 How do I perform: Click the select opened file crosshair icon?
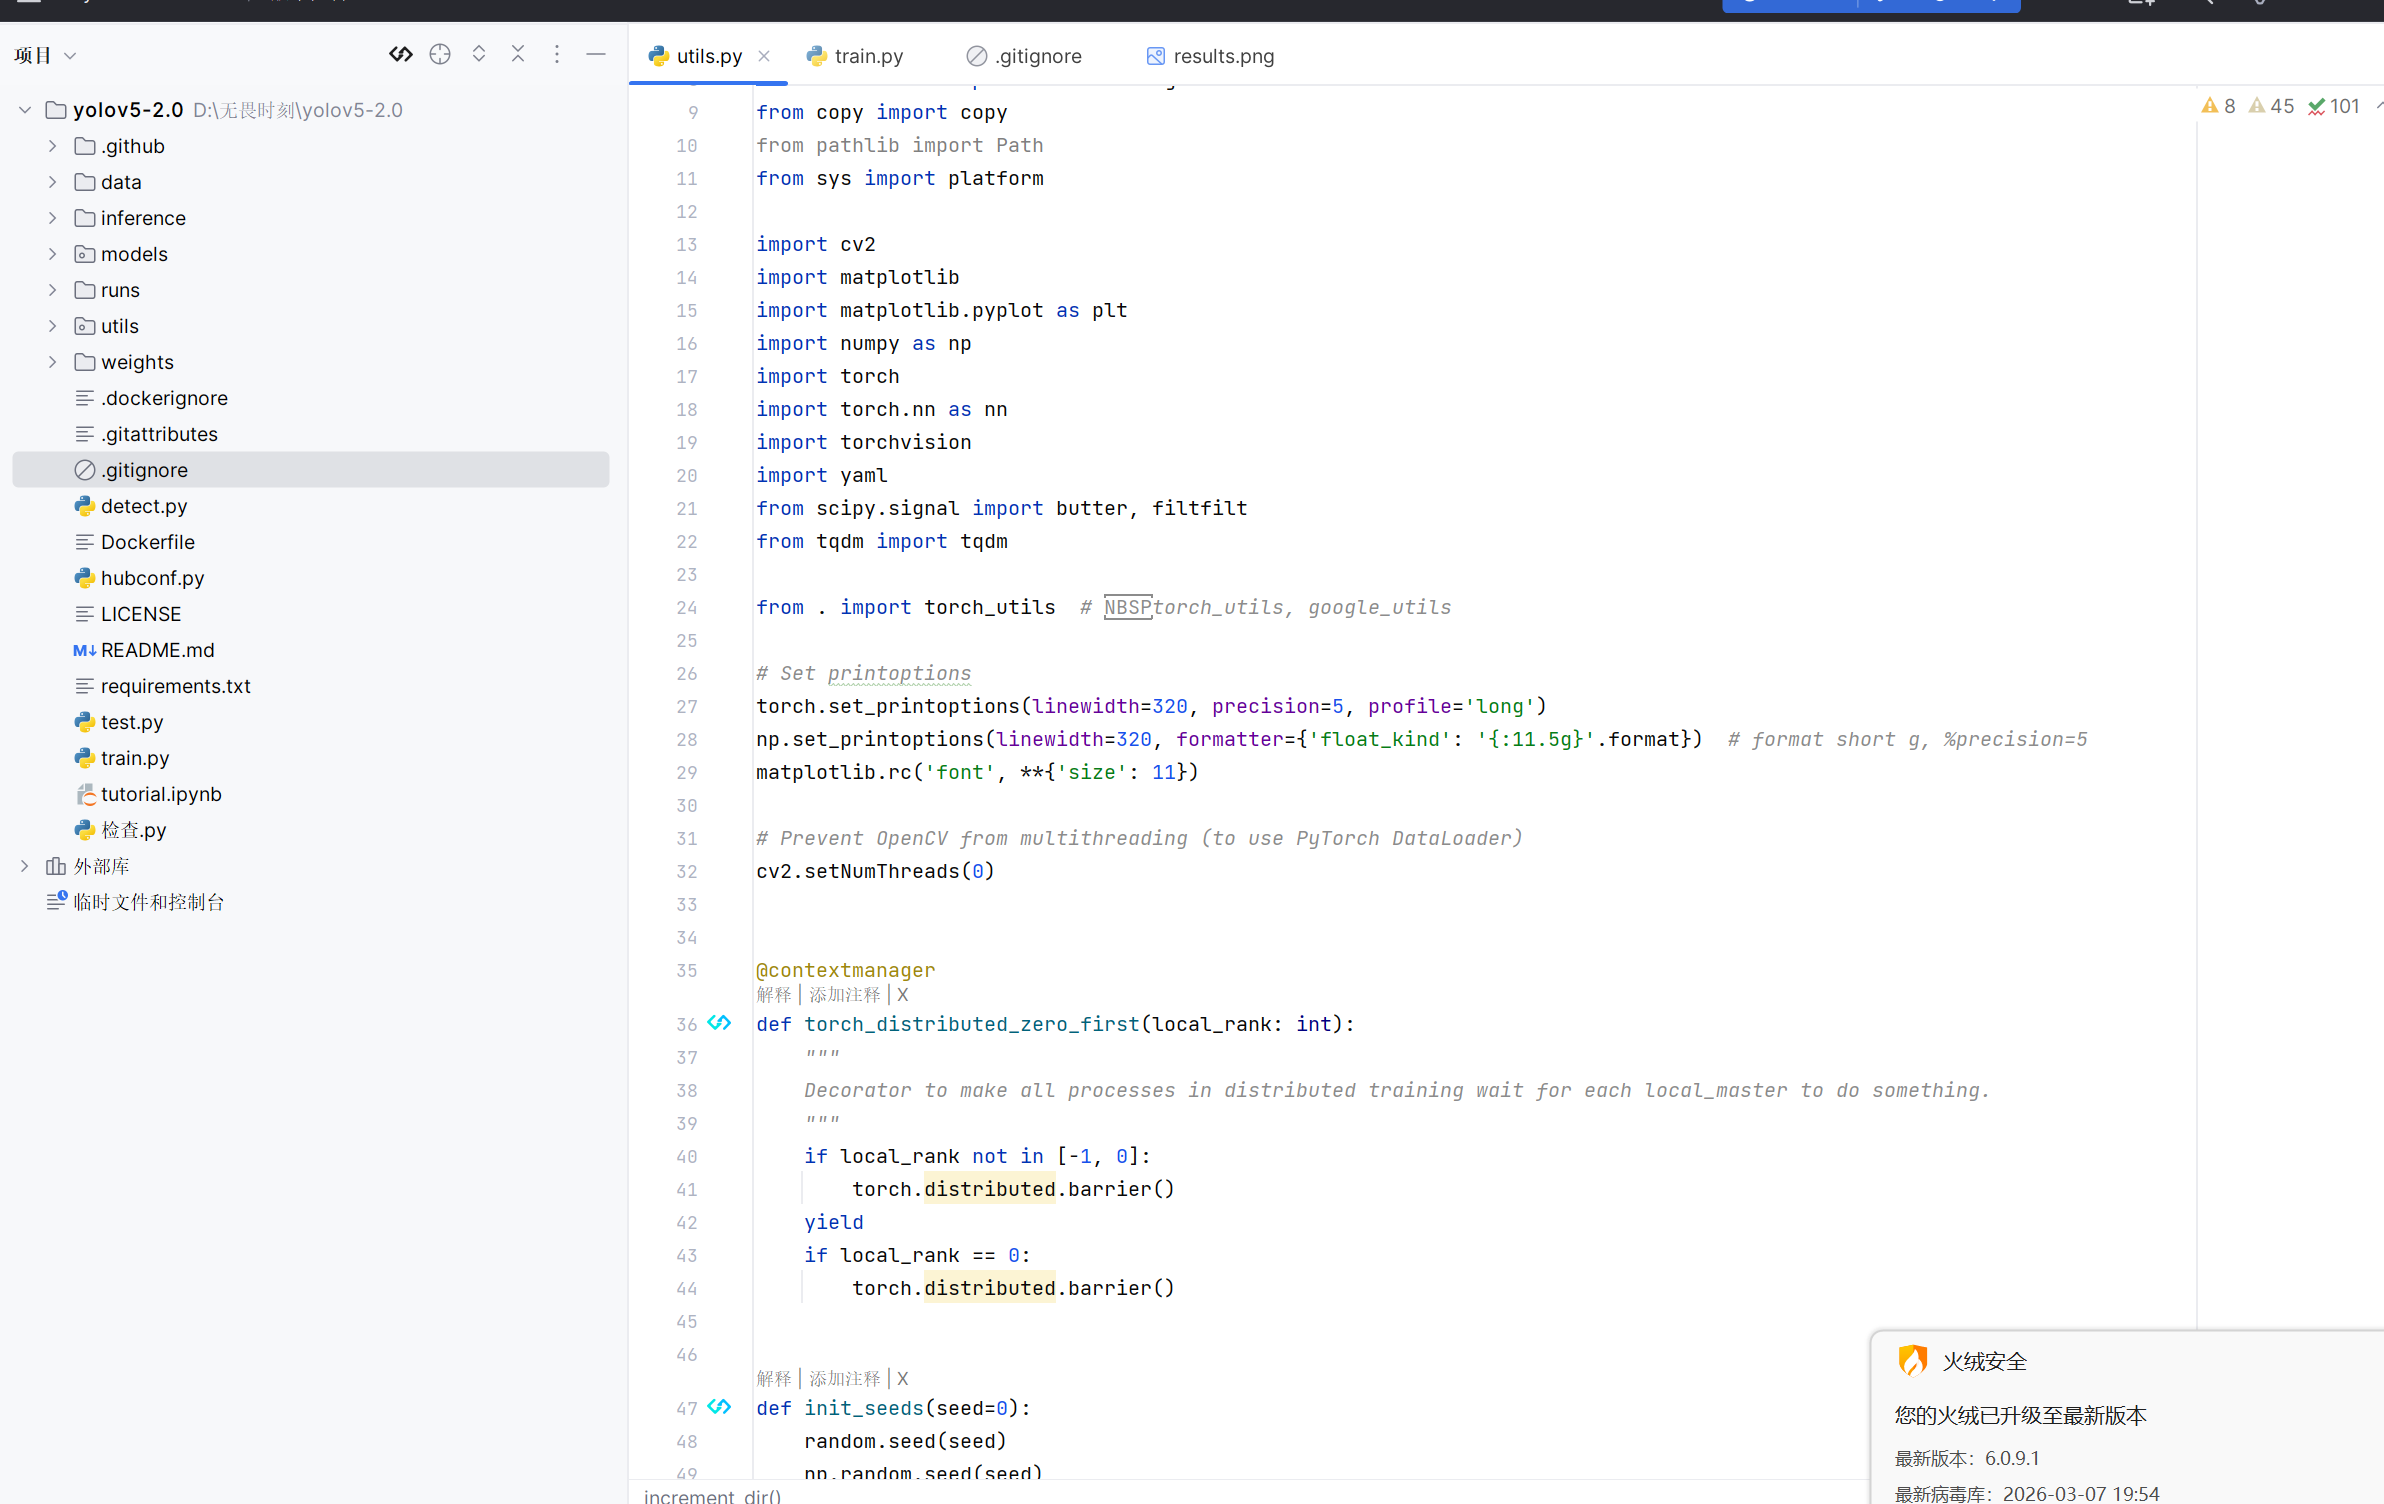pos(440,55)
